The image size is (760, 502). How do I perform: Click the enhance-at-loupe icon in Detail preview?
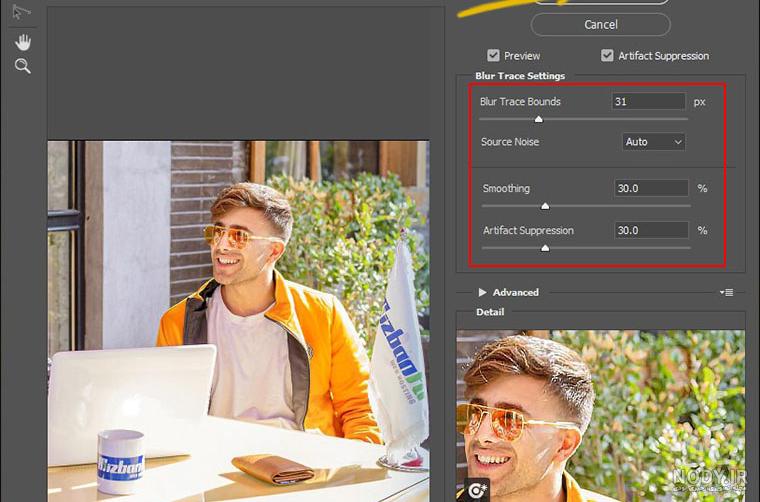click(476, 491)
